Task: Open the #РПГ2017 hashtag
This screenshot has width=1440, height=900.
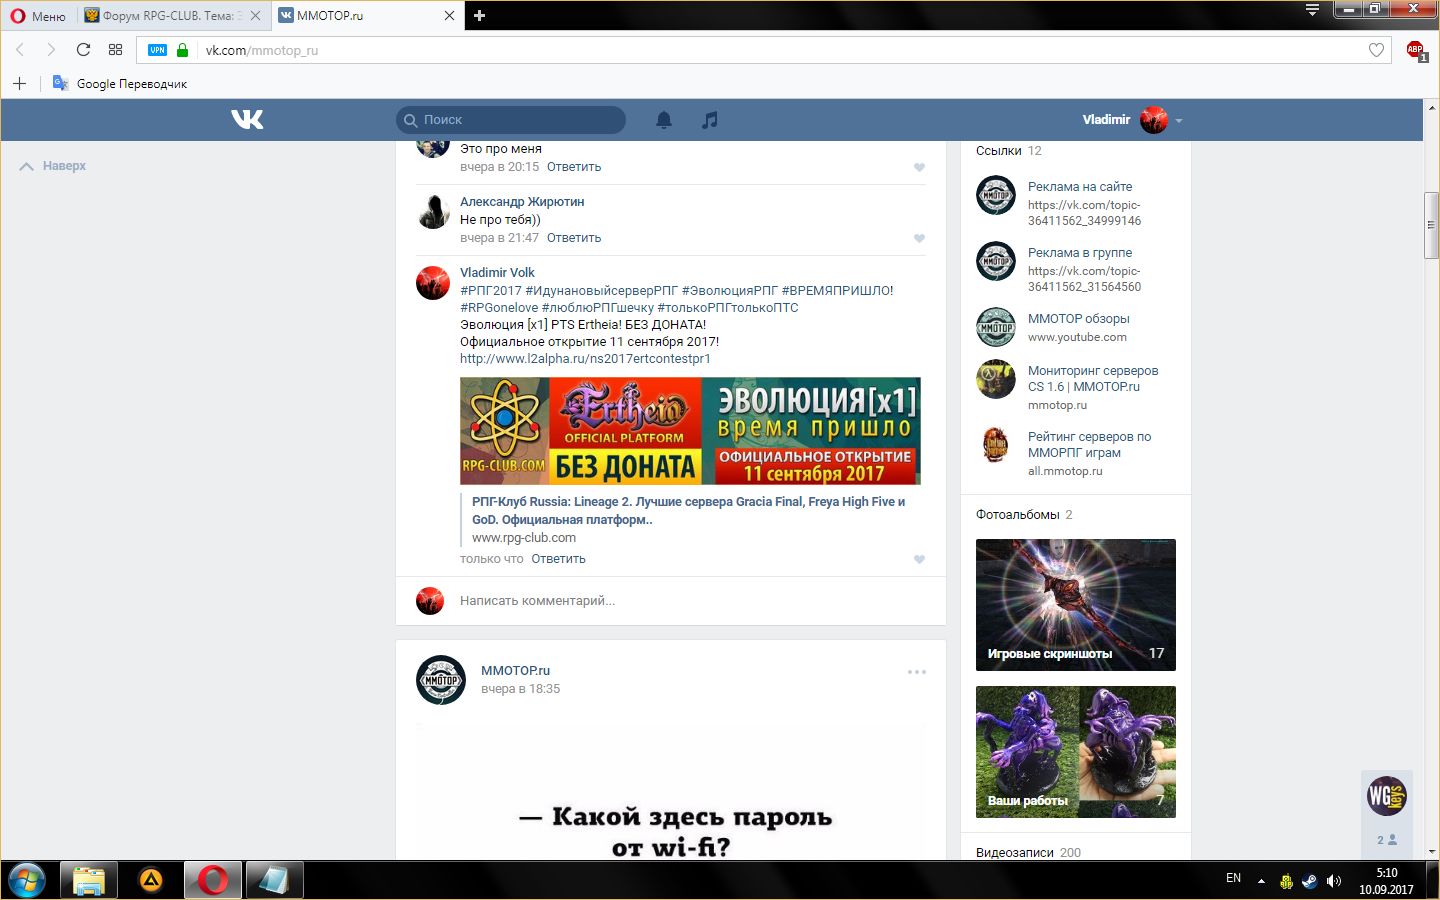Action: pos(491,291)
